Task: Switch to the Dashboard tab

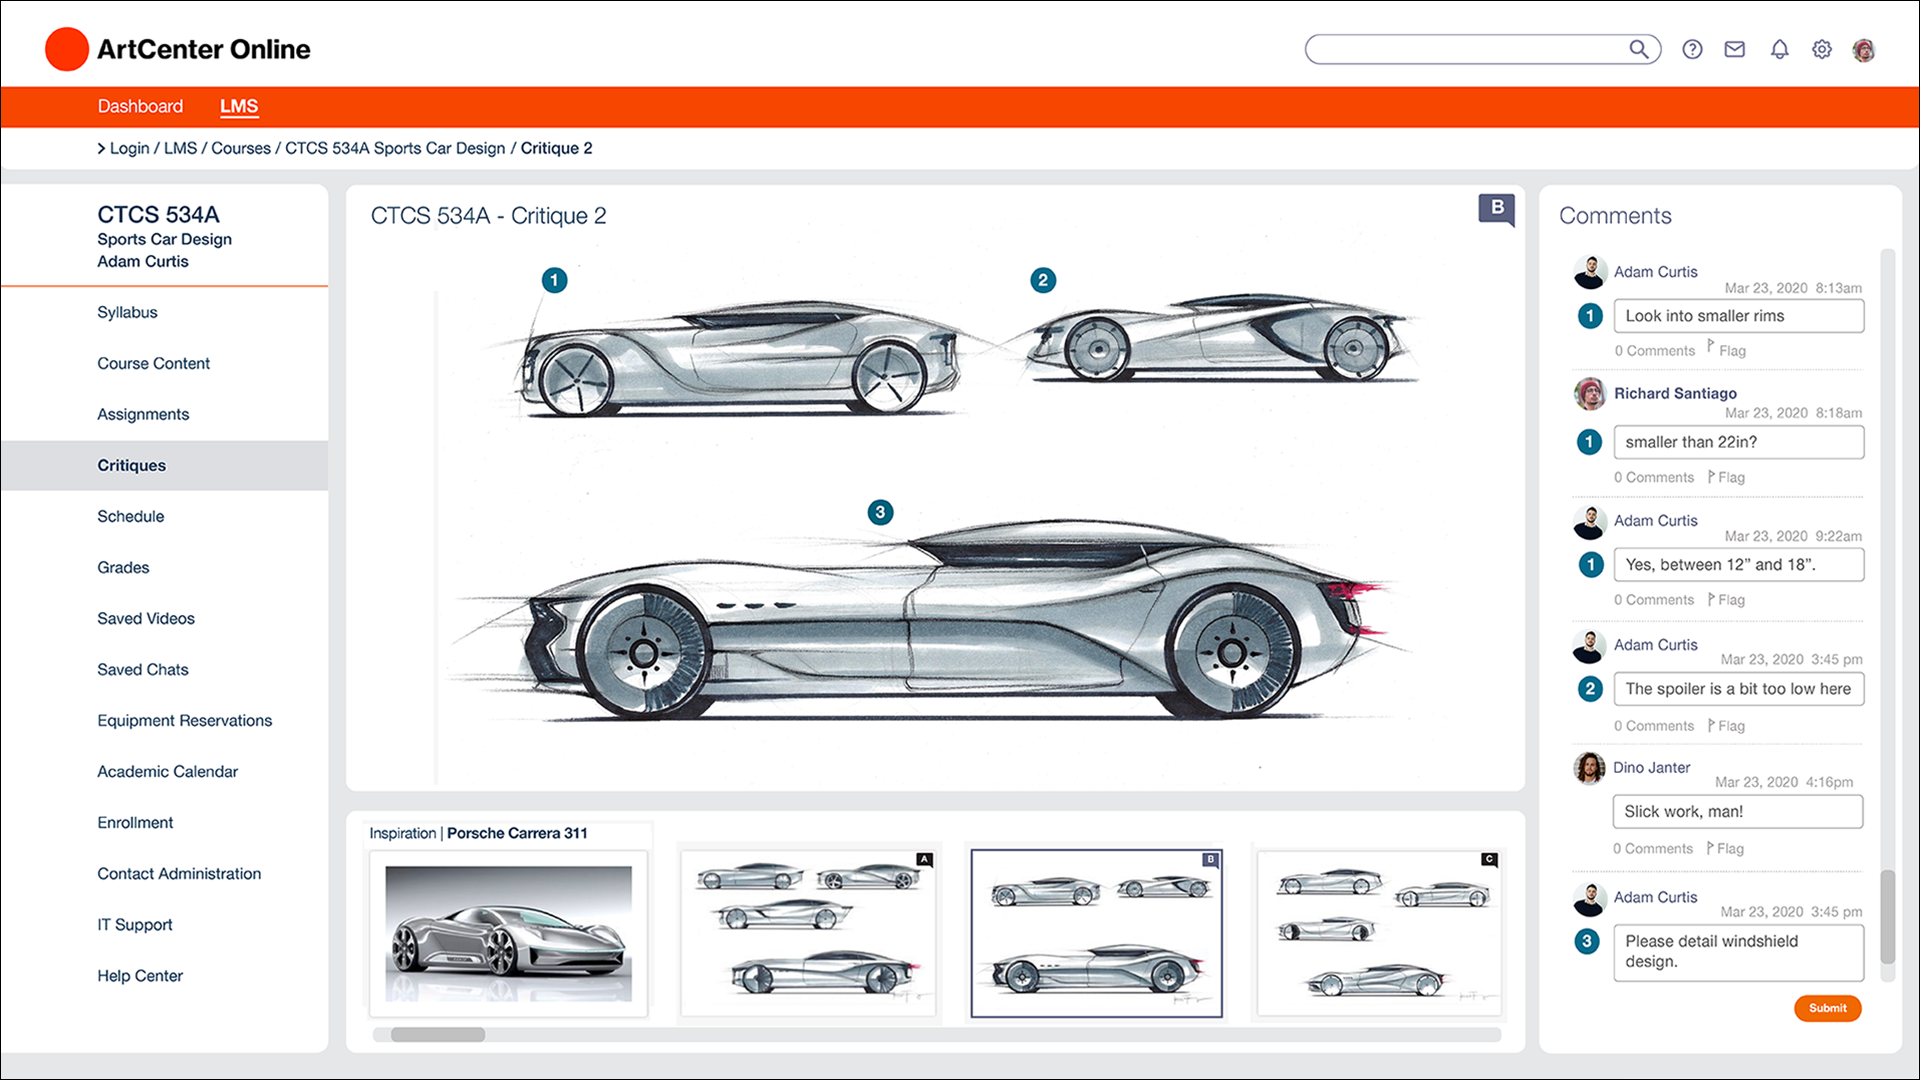Action: 140,106
